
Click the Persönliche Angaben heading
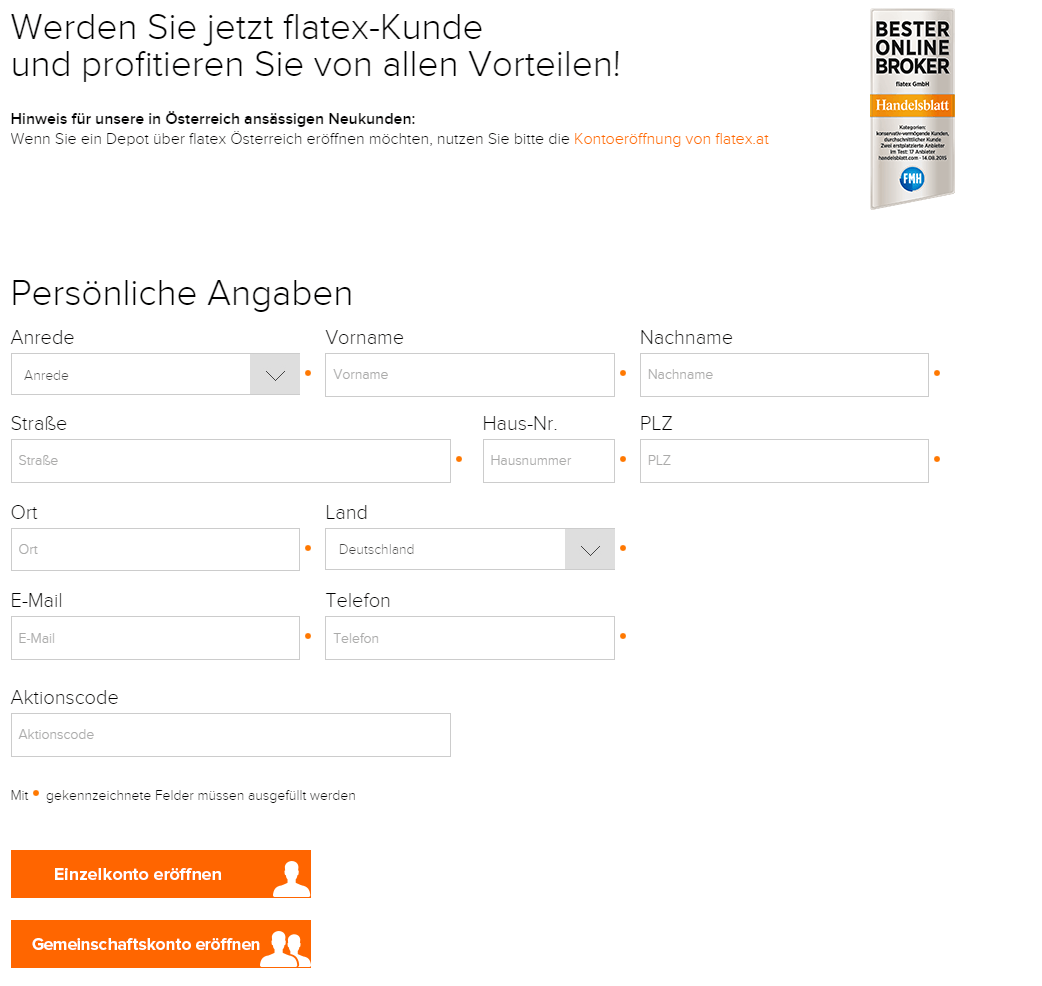(x=181, y=294)
